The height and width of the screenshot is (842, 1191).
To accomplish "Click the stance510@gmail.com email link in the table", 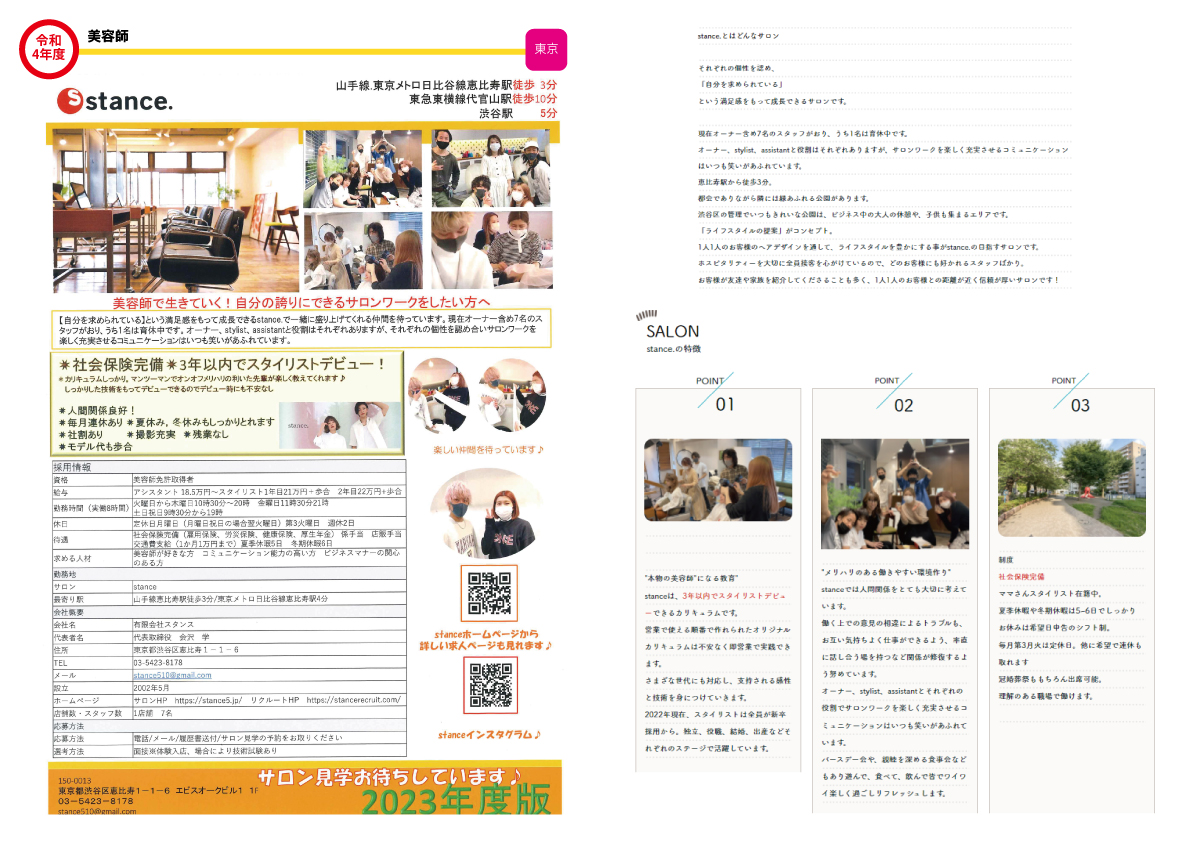I will [x=172, y=675].
